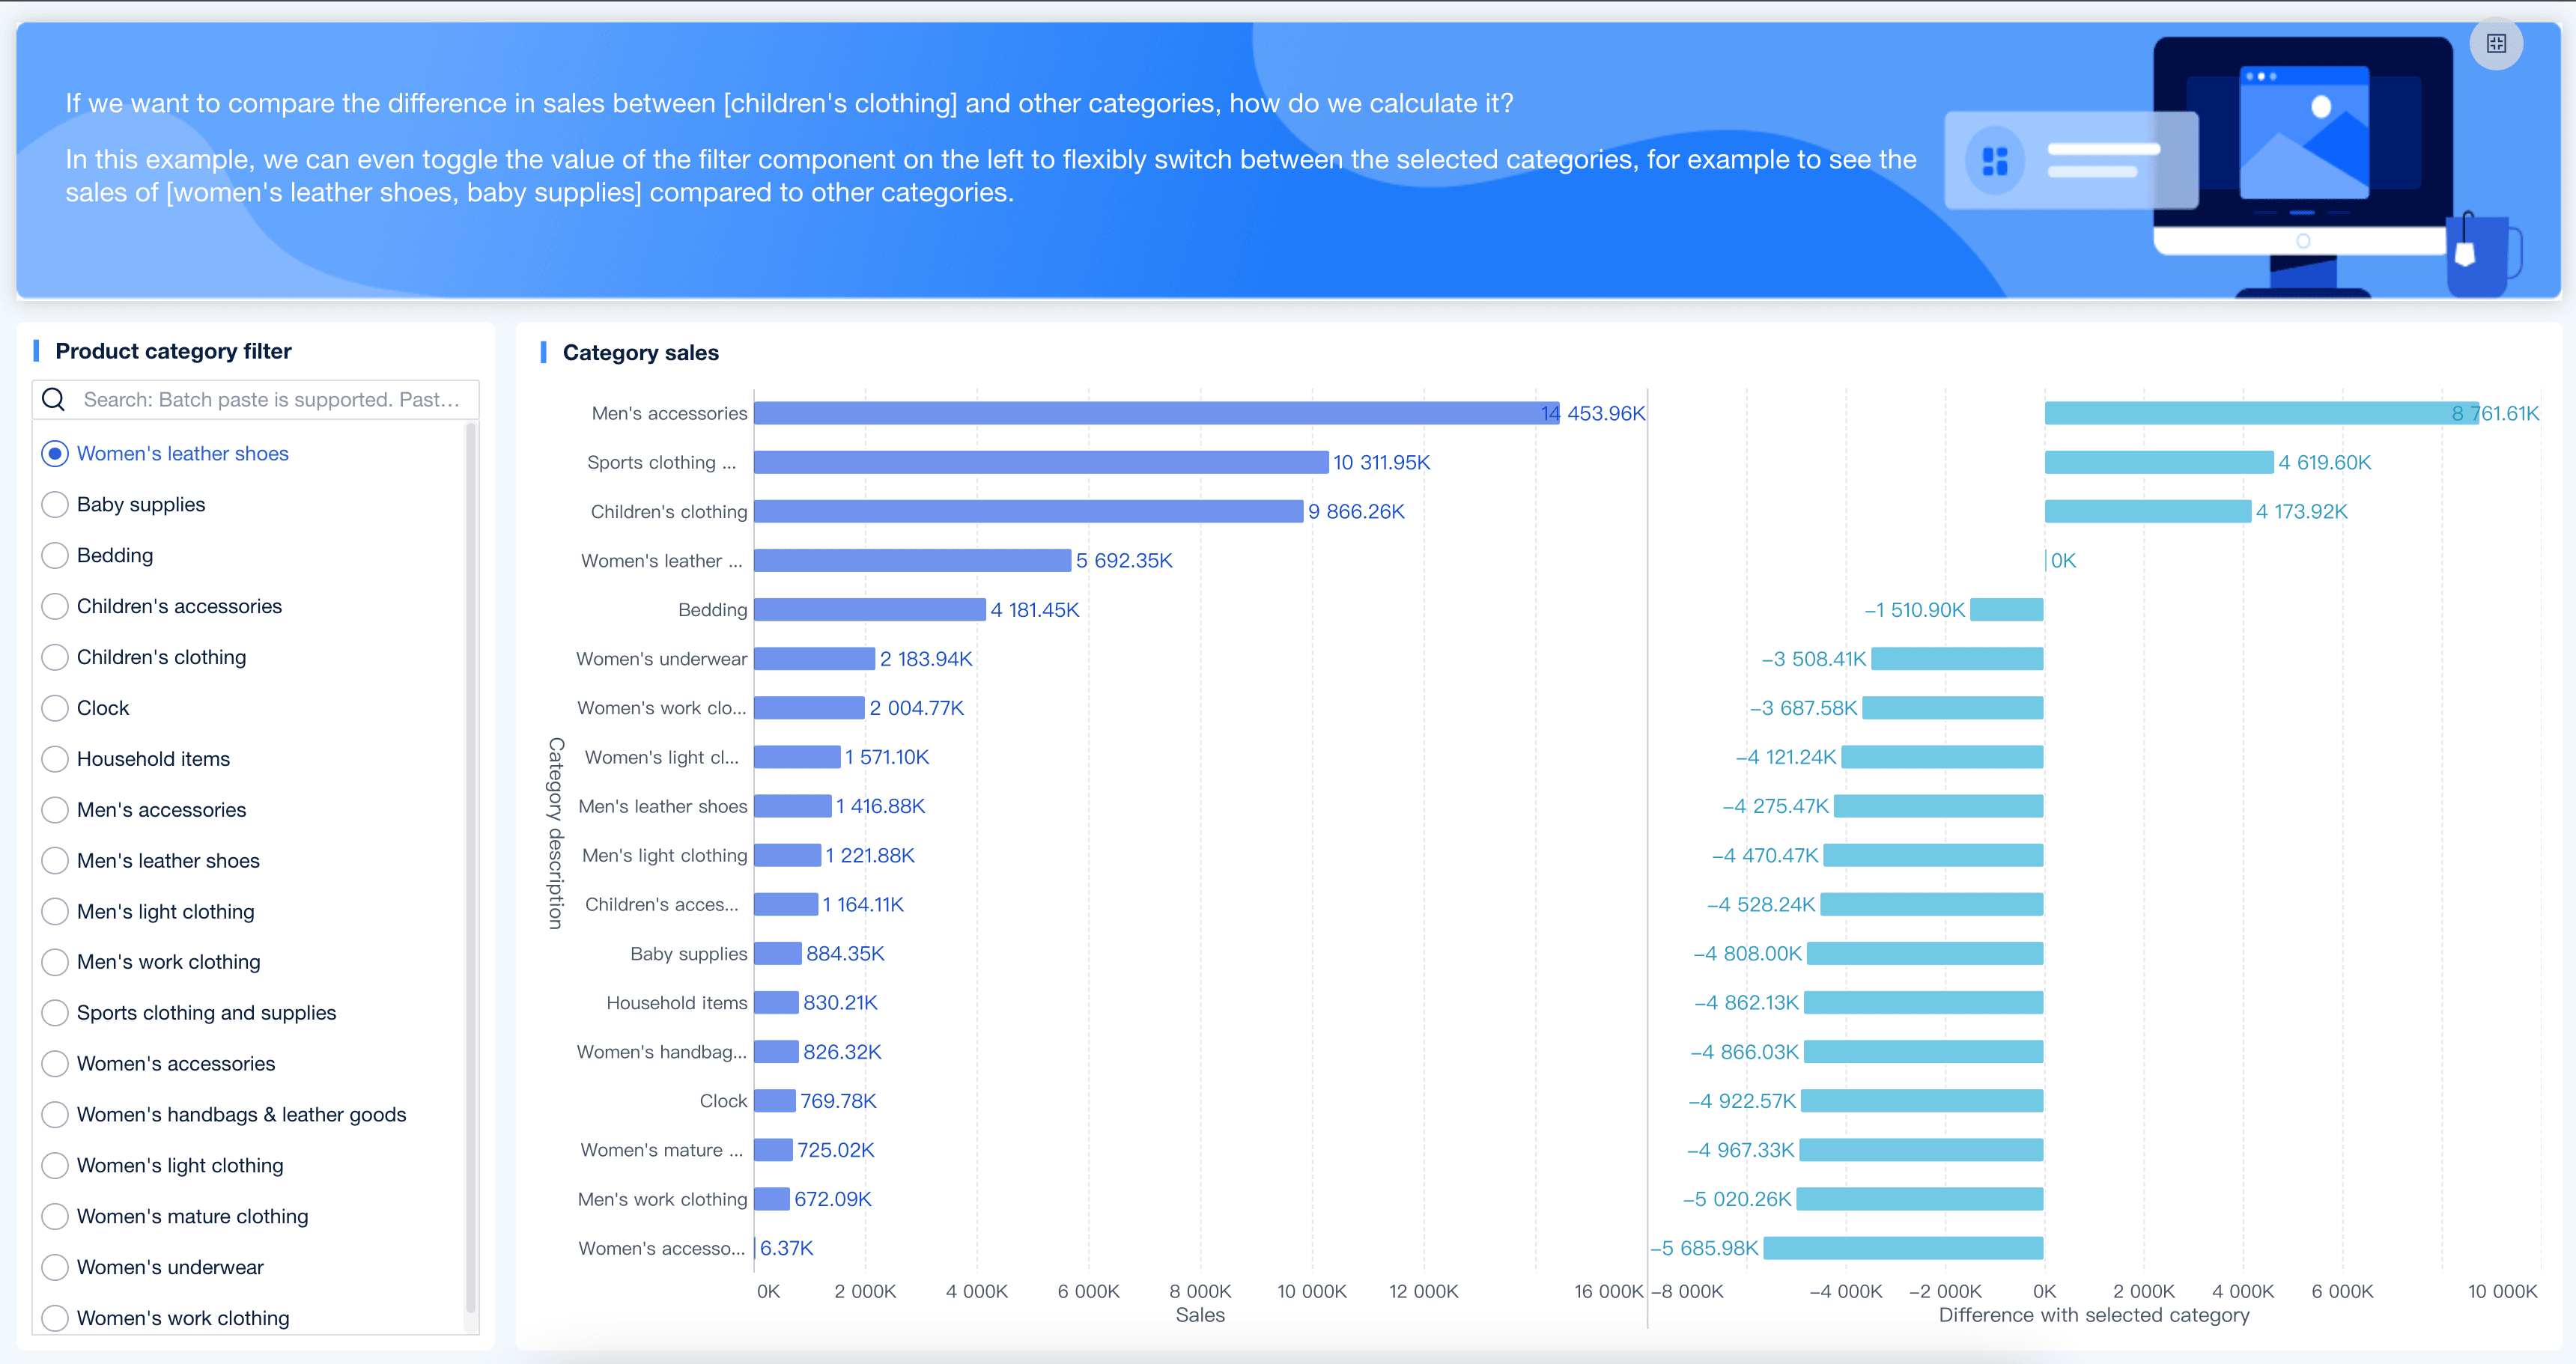Choose the Bedding radio option
Screen dimensions: 2576x1364
pos(56,556)
